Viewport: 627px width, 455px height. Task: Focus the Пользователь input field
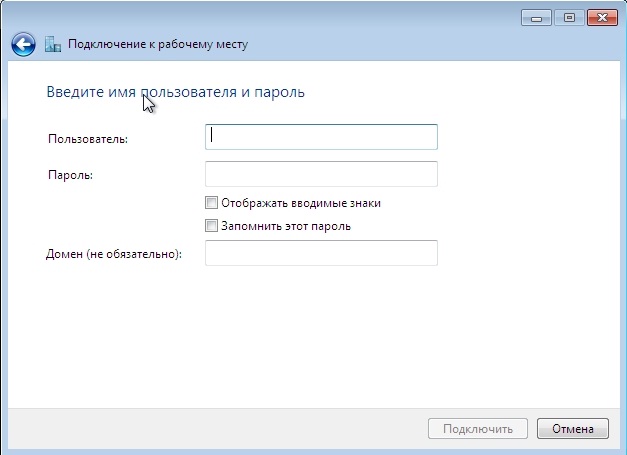click(x=321, y=137)
